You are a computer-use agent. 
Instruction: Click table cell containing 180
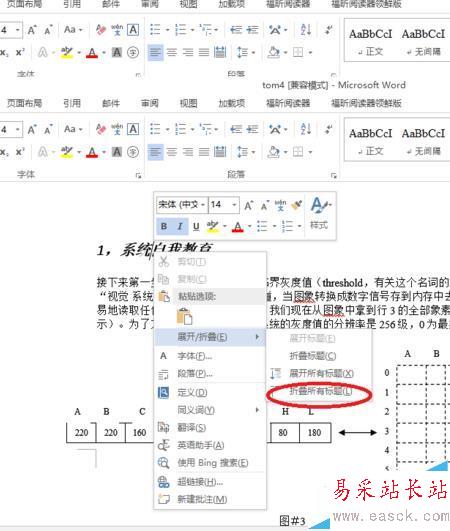(x=315, y=432)
